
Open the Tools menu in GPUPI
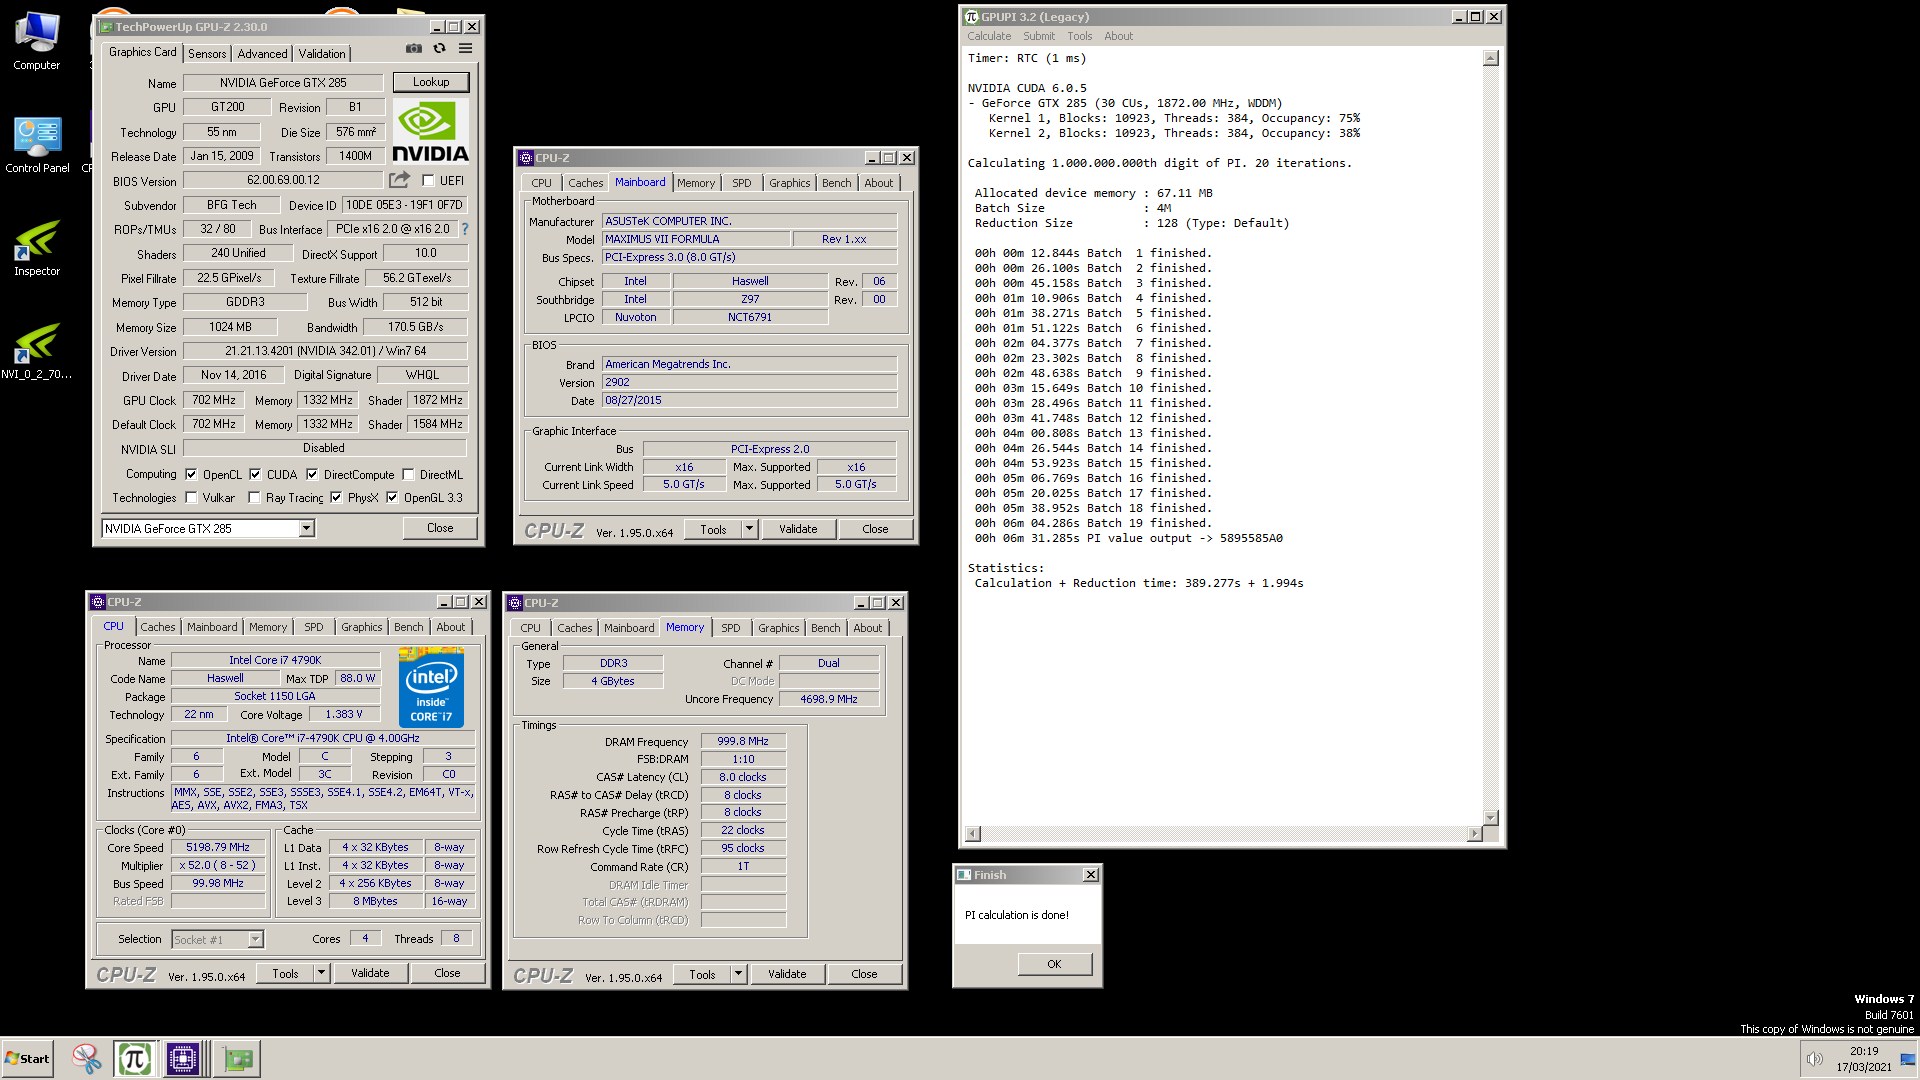pyautogui.click(x=1079, y=36)
